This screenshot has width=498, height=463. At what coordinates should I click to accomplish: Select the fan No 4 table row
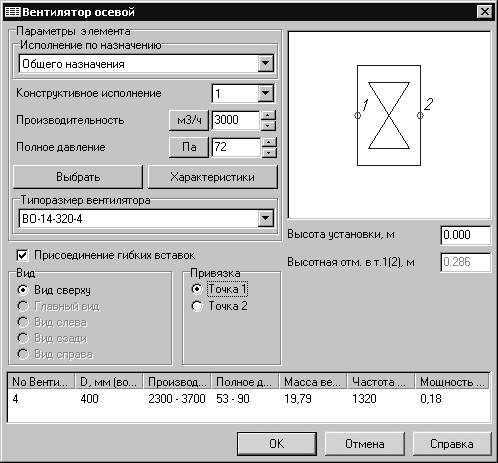coord(249,399)
